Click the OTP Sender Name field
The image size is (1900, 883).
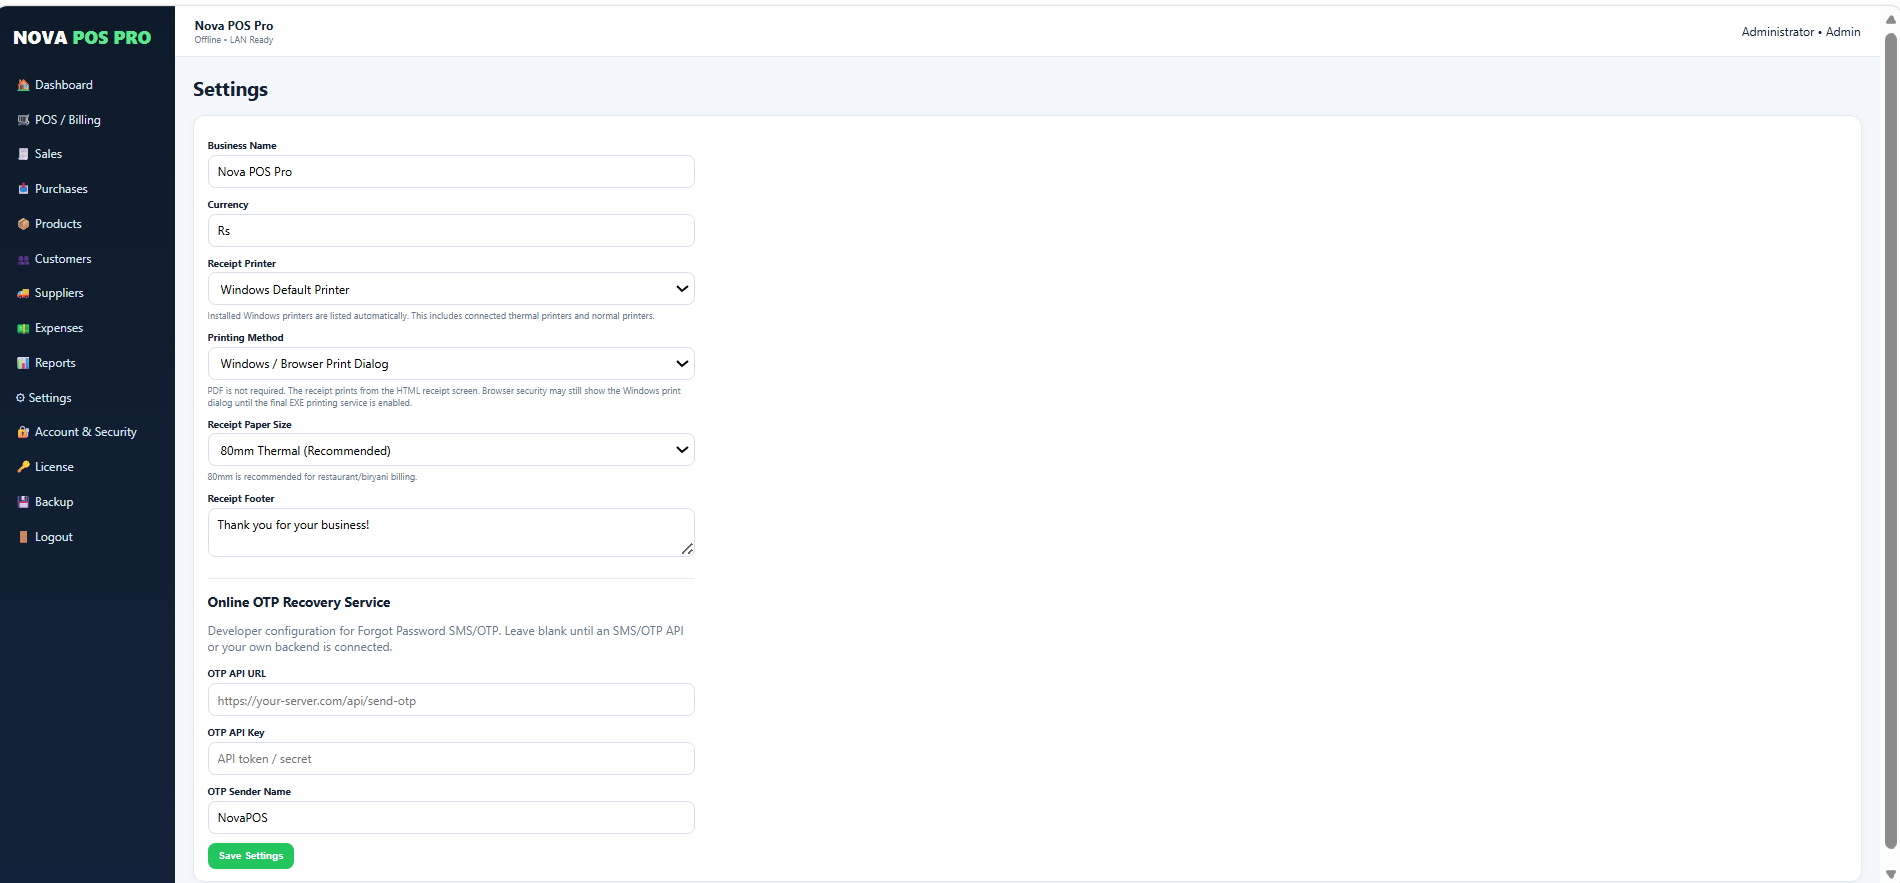pos(451,818)
